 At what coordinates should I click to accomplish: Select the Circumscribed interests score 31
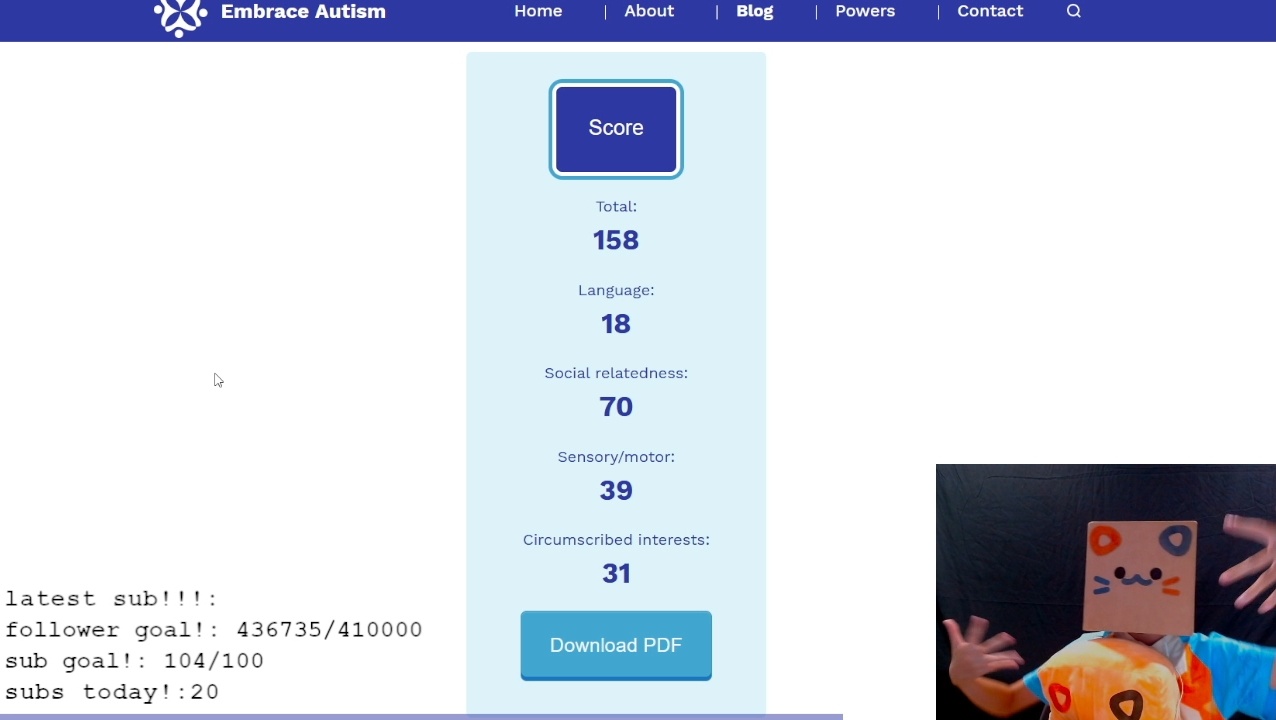coord(616,573)
